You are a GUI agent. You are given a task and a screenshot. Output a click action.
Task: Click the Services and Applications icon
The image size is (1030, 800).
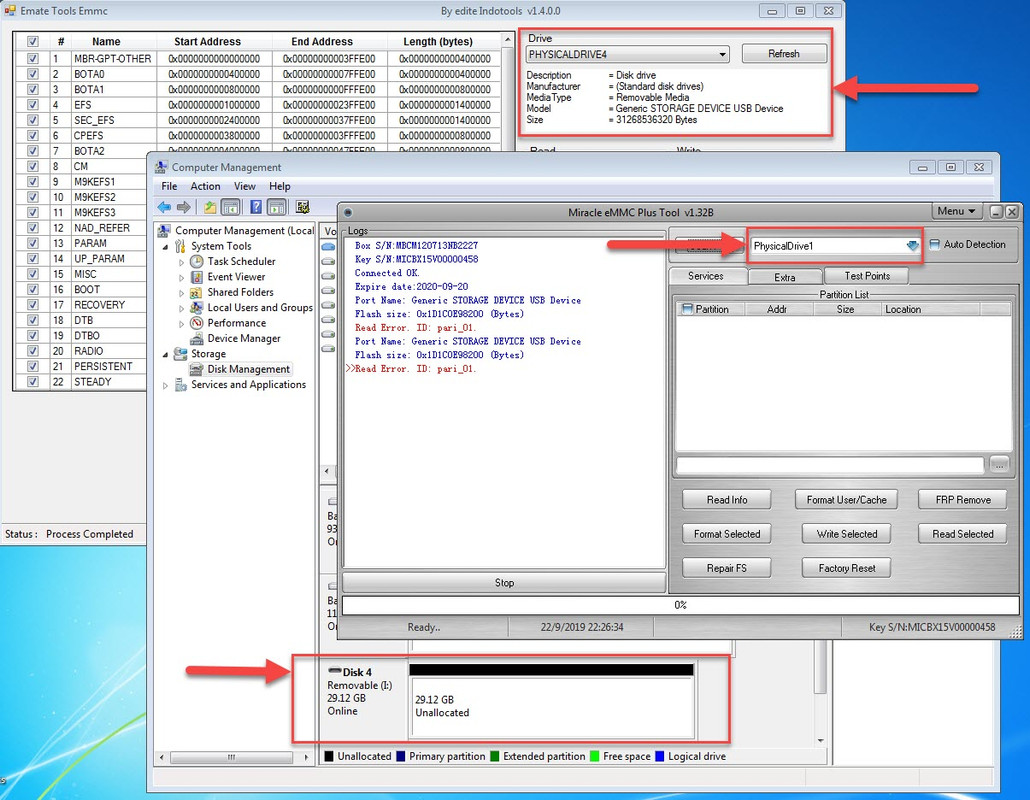pyautogui.click(x=181, y=385)
